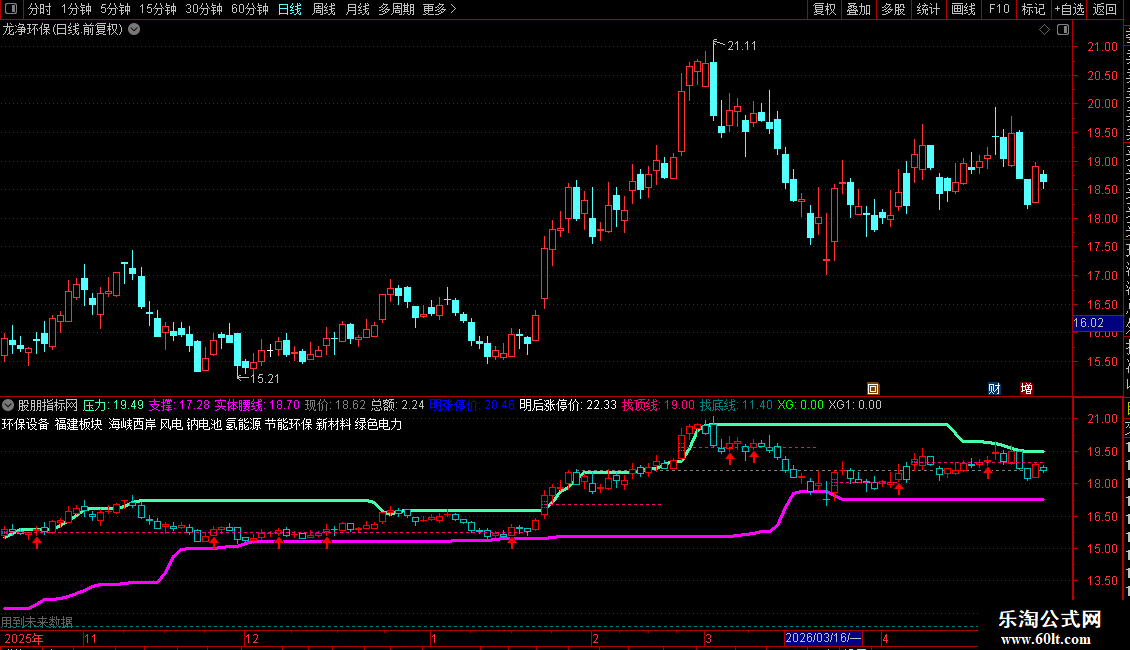Screen dimensions: 1130x650
Task: Switch to 周线 weekly chart
Action: coord(324,9)
